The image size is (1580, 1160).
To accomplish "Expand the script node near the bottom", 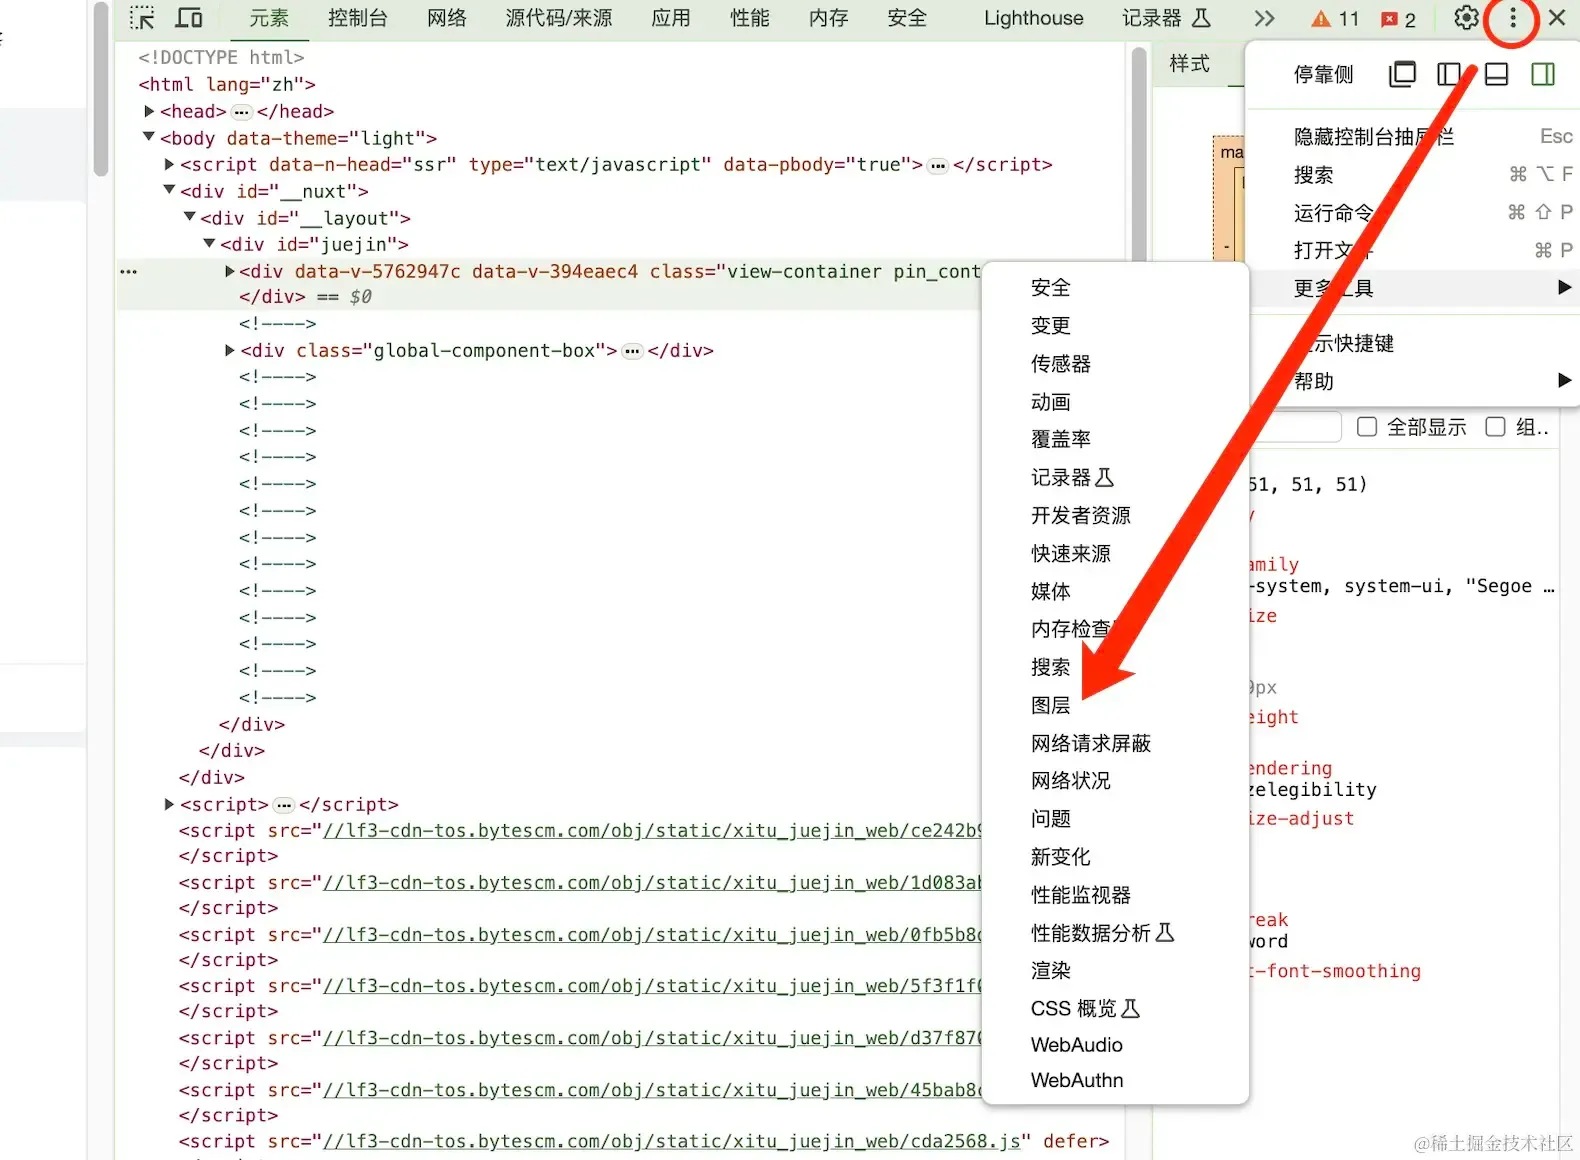I will [x=169, y=804].
